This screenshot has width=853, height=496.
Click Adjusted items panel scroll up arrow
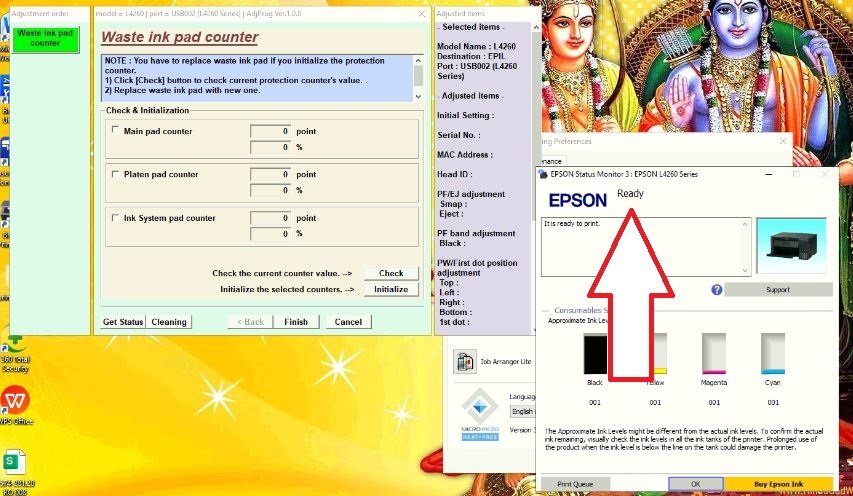point(536,27)
